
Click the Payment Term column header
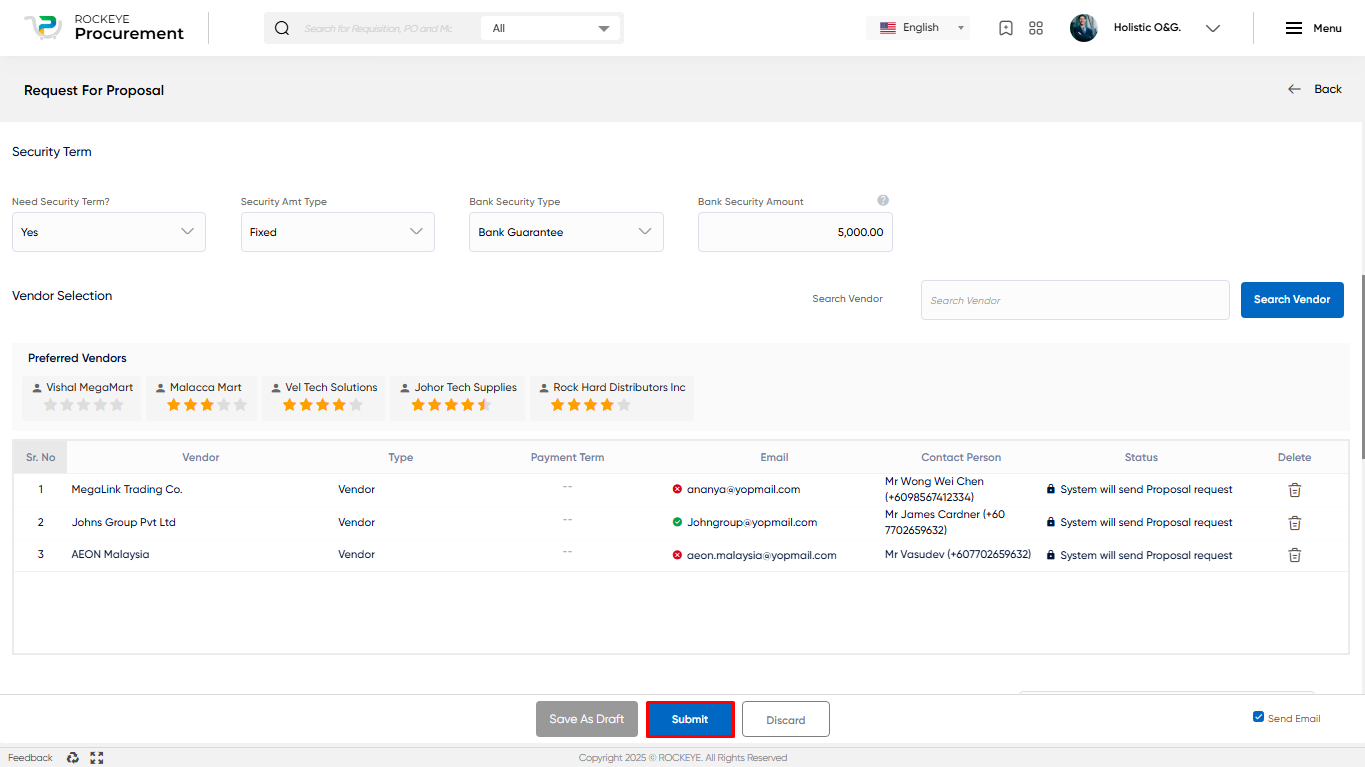(x=567, y=457)
